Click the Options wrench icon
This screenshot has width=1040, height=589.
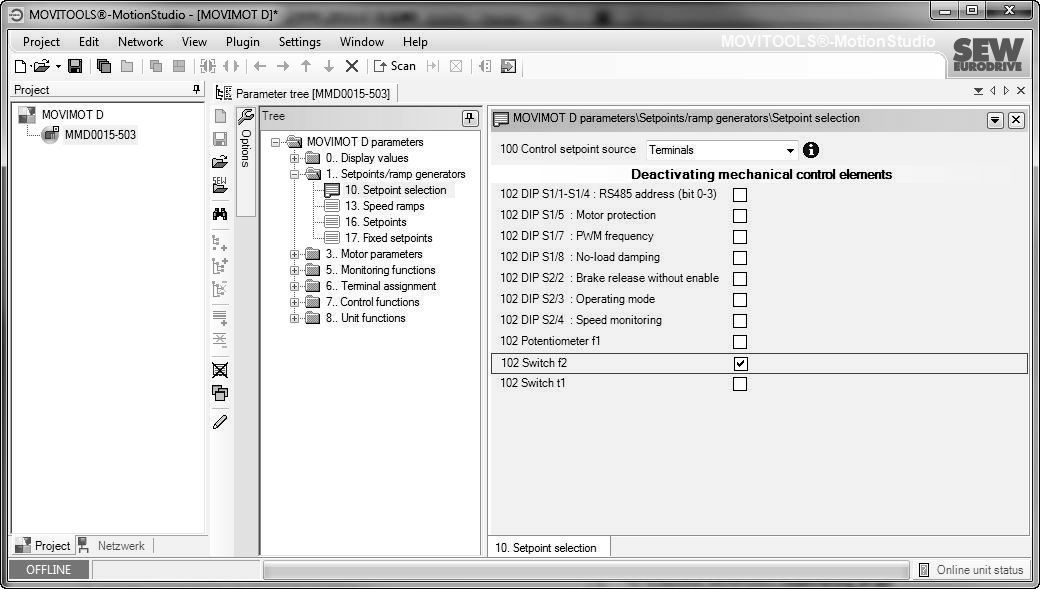(245, 116)
